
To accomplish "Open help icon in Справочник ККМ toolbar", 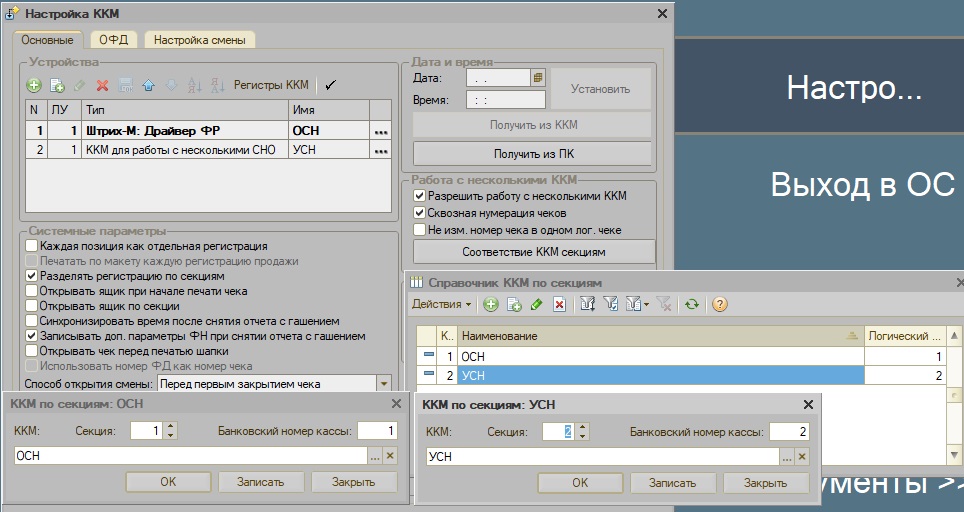I will 719,304.
